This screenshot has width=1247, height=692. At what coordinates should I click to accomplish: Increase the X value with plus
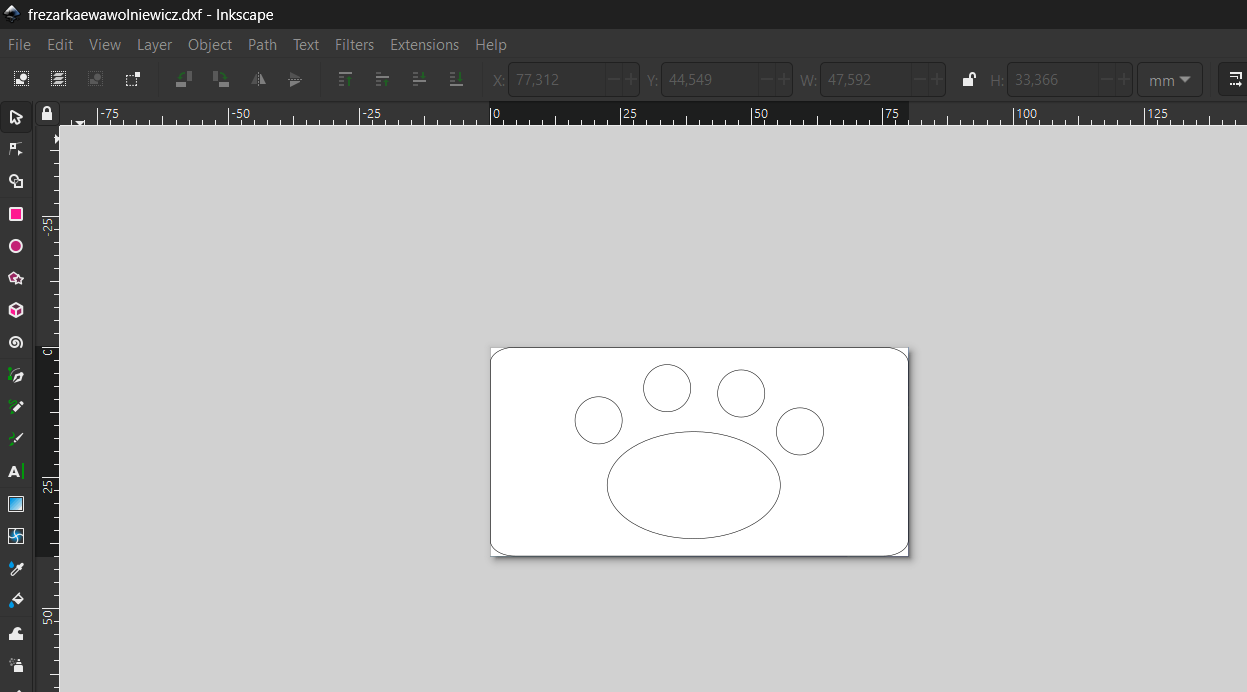pyautogui.click(x=631, y=80)
